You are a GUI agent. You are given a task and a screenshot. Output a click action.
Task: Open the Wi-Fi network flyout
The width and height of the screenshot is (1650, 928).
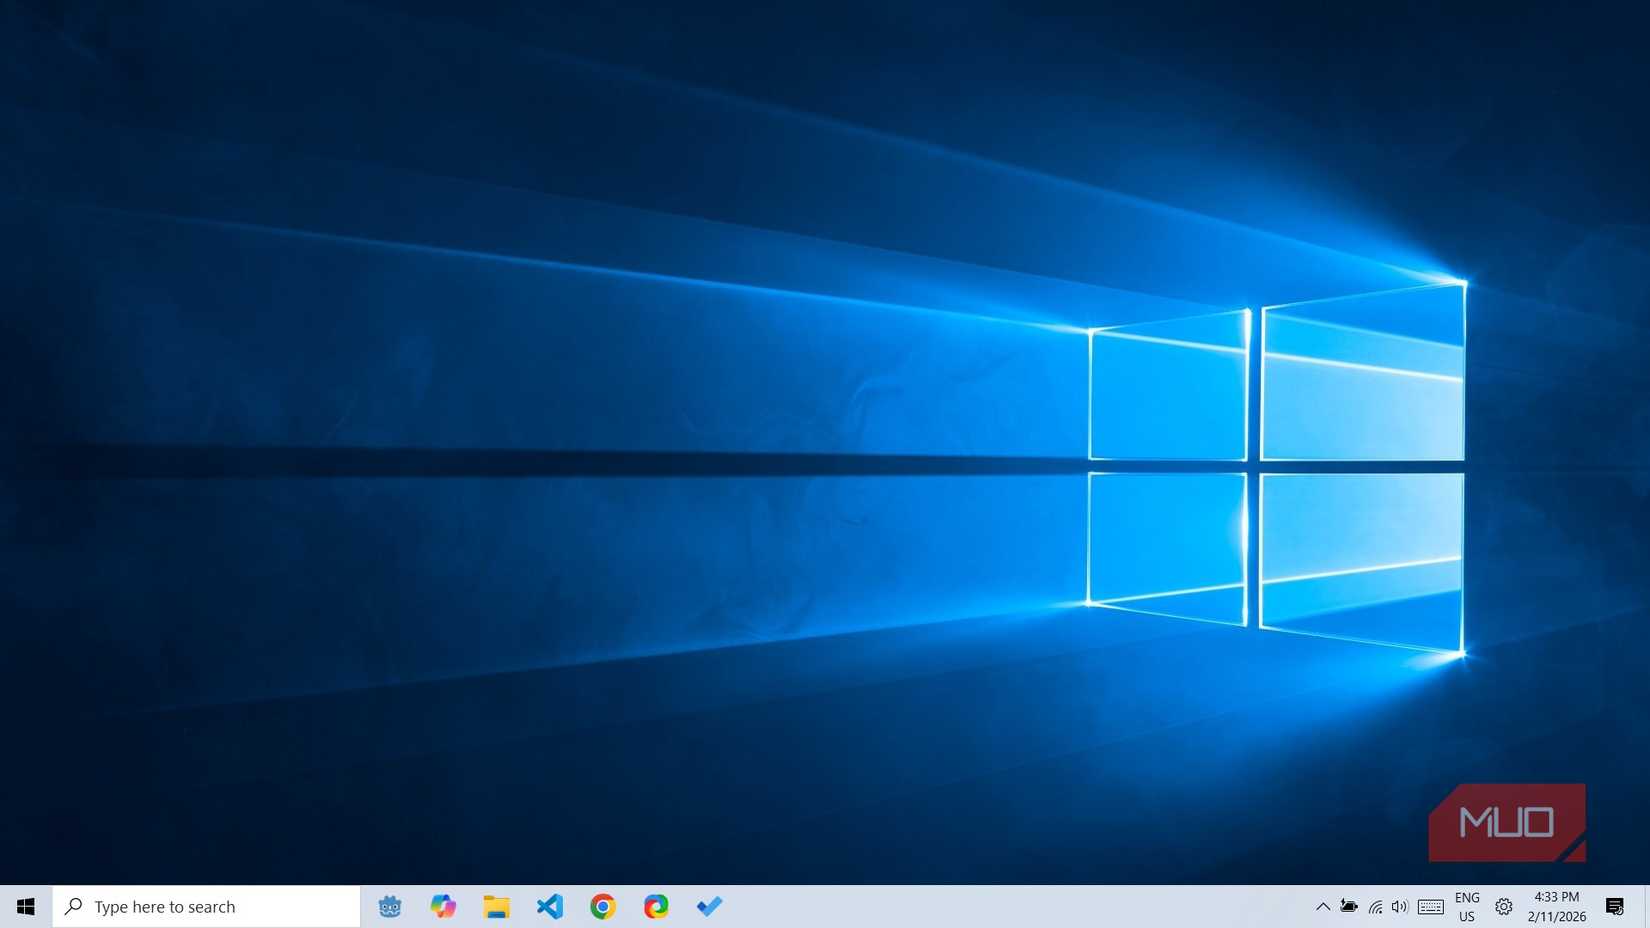[1375, 906]
